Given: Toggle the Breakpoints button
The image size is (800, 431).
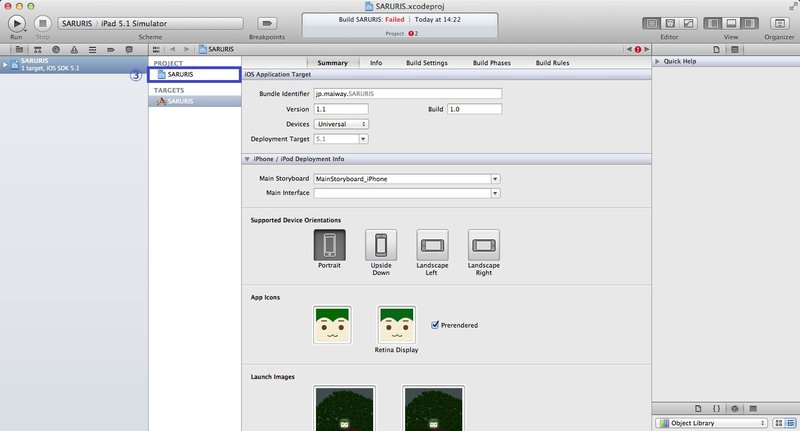Looking at the screenshot, I should coord(267,23).
